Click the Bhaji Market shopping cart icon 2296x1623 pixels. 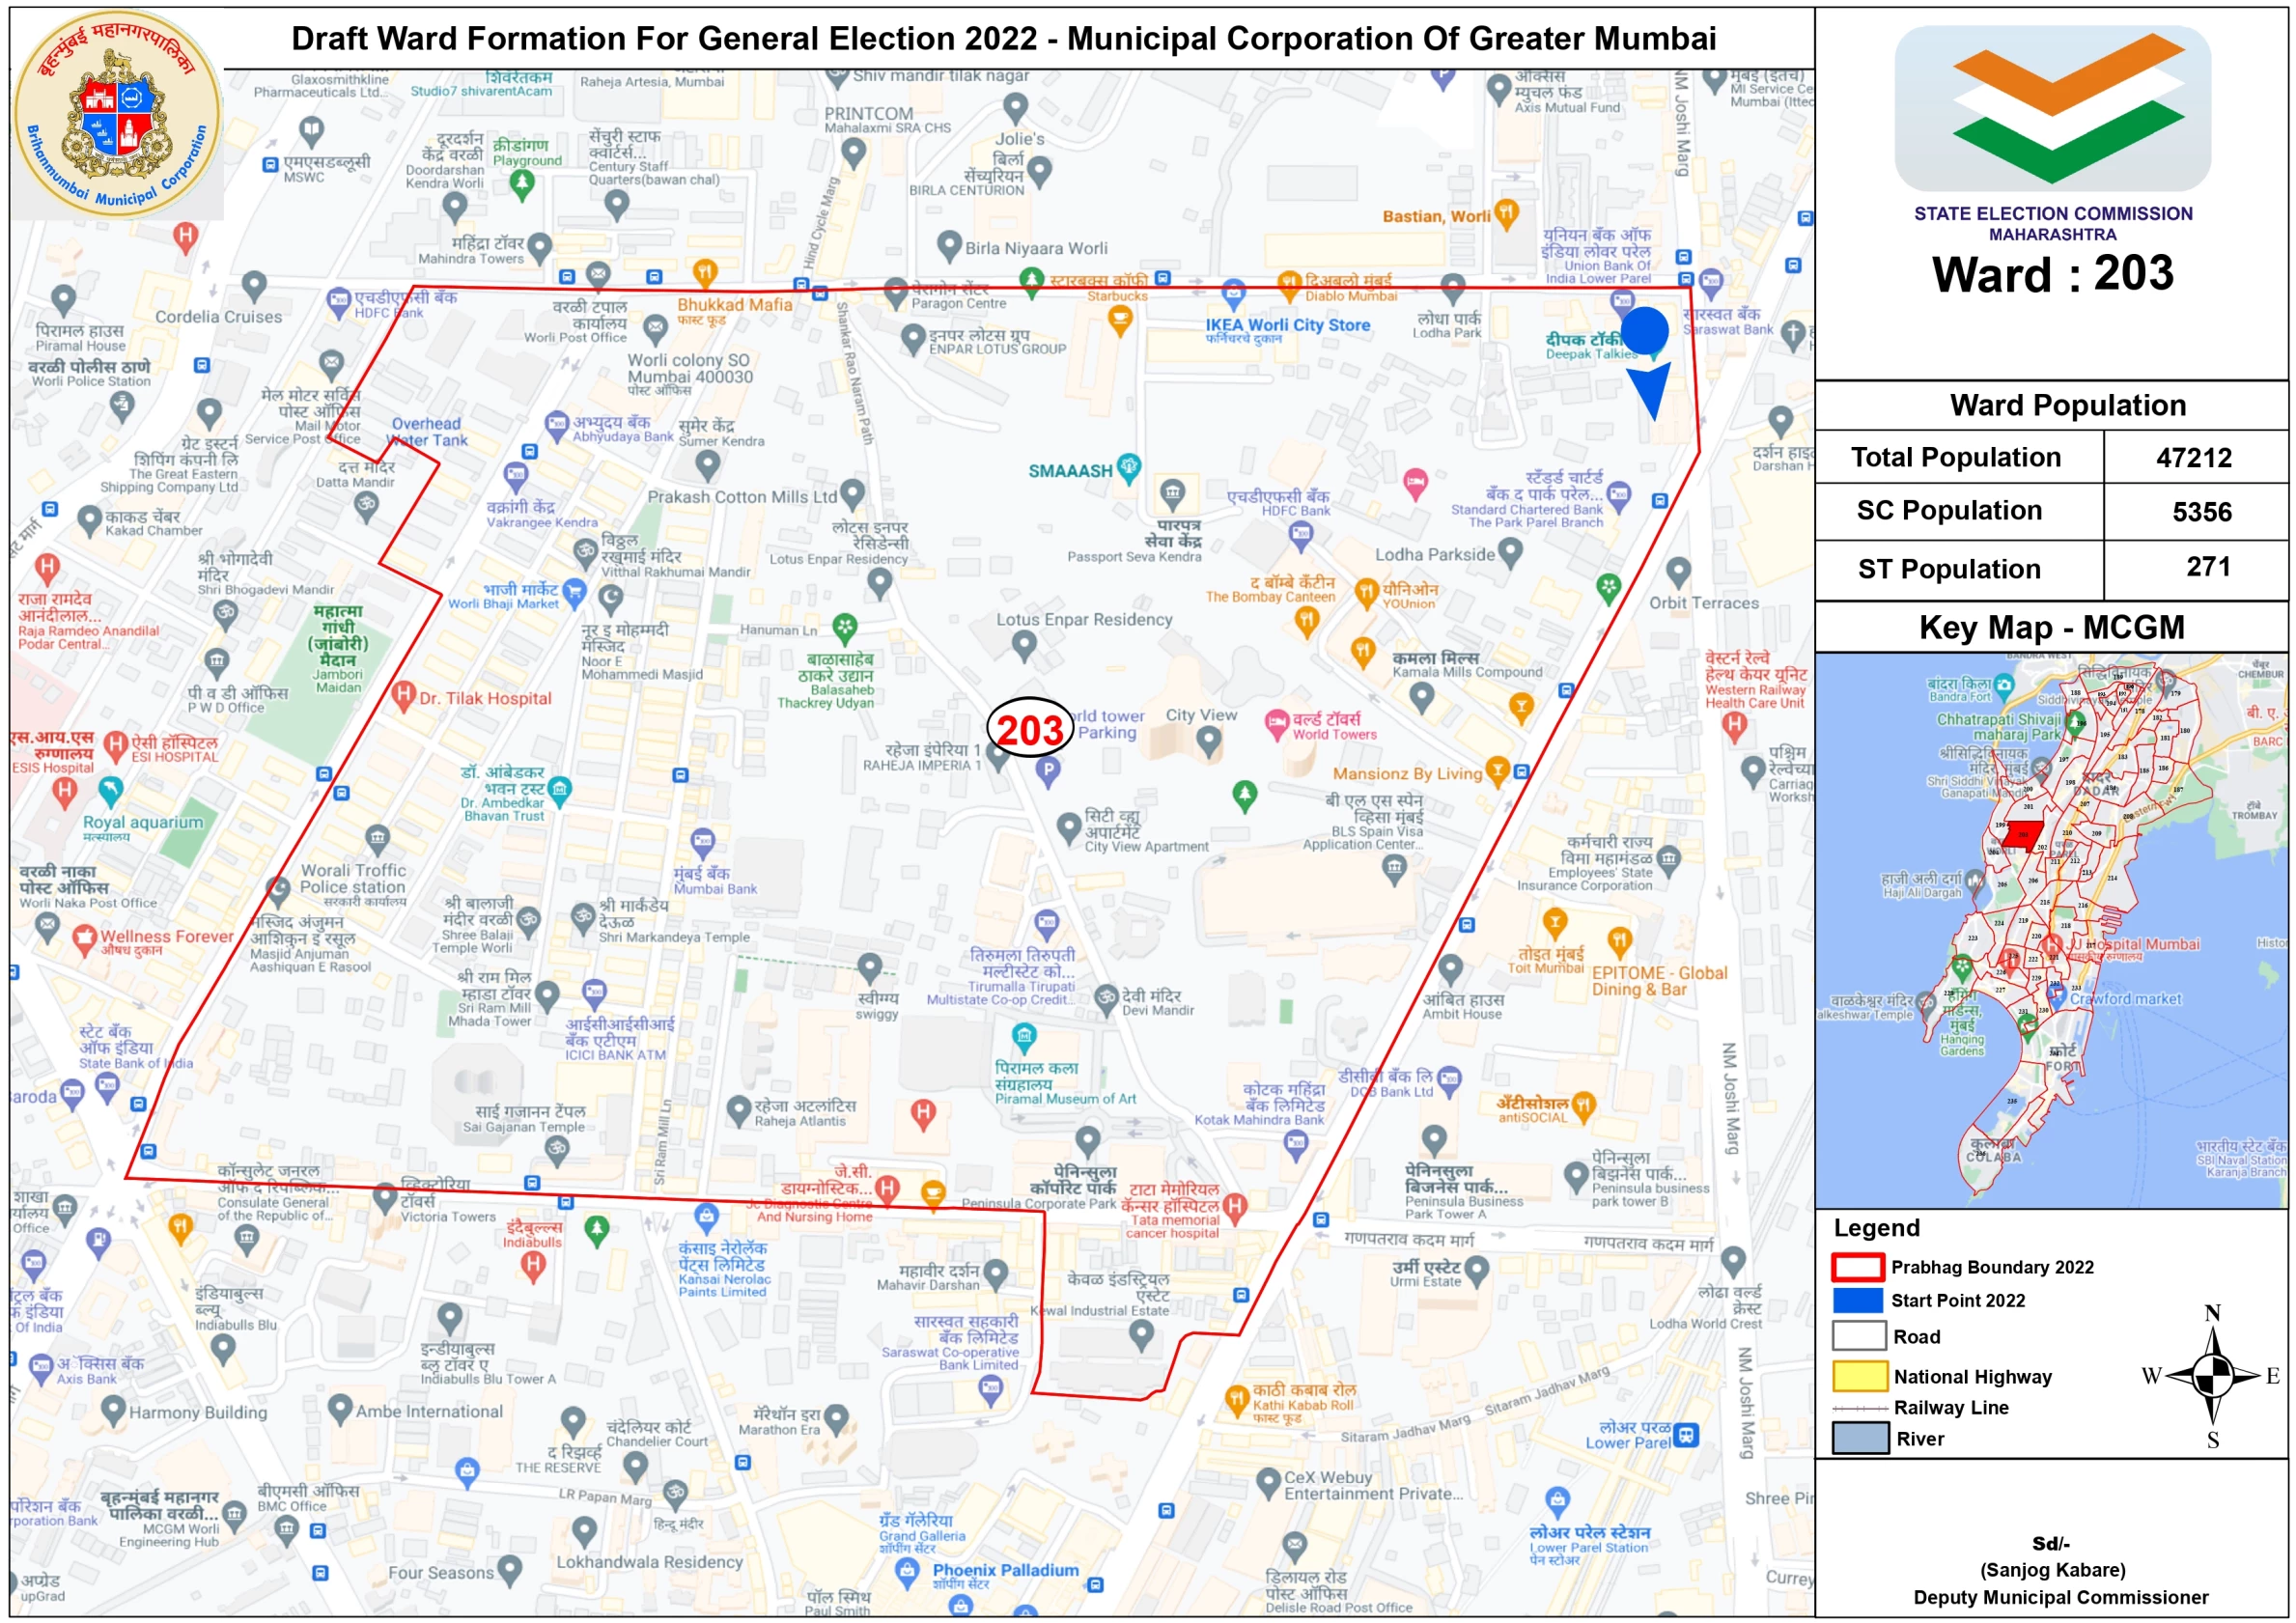pos(574,591)
